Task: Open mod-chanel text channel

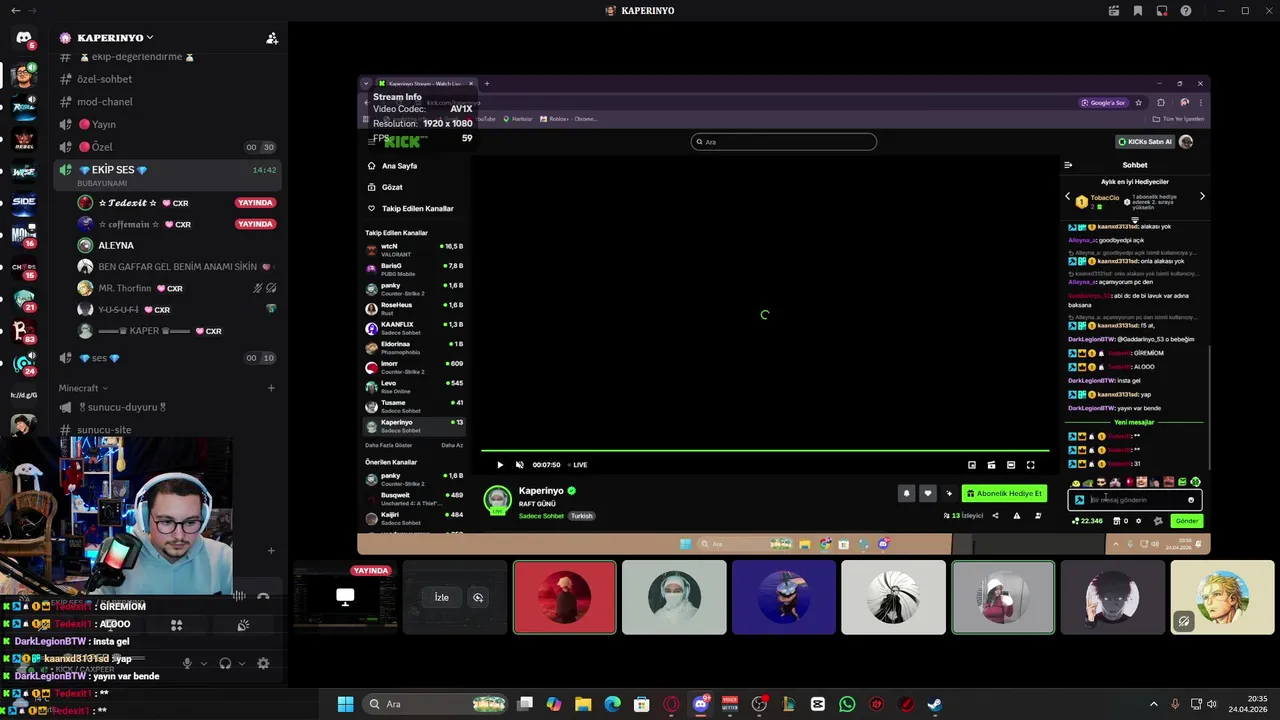Action: coord(104,102)
